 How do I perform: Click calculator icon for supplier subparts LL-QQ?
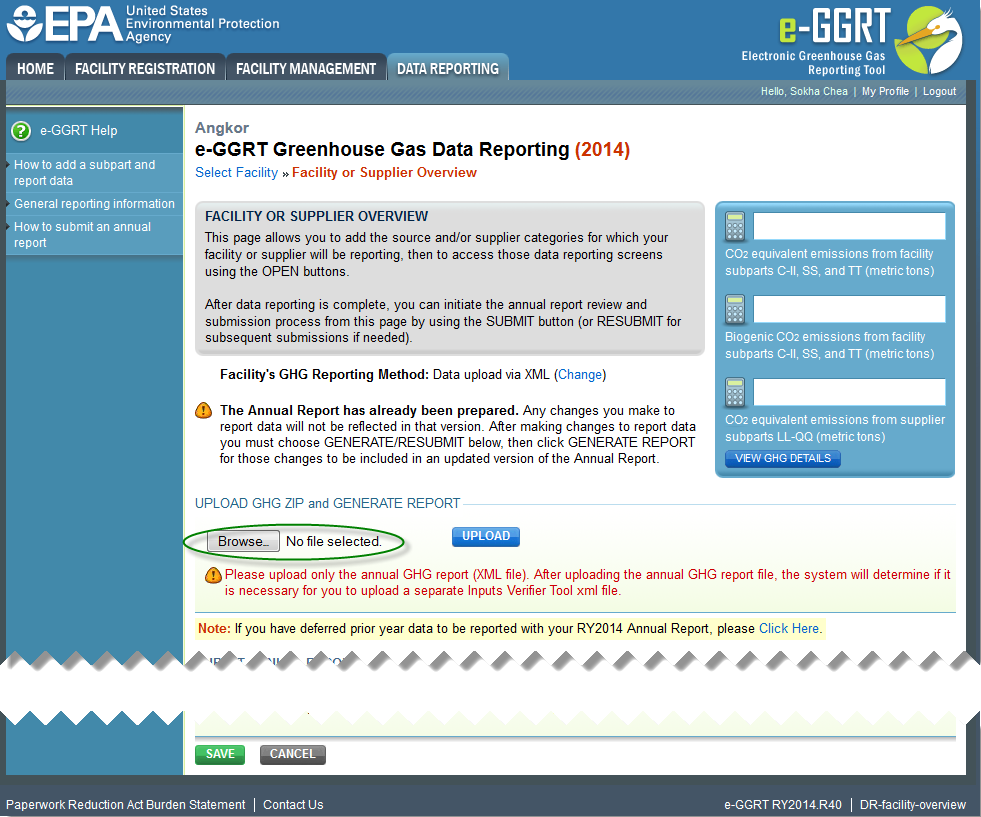(735, 392)
